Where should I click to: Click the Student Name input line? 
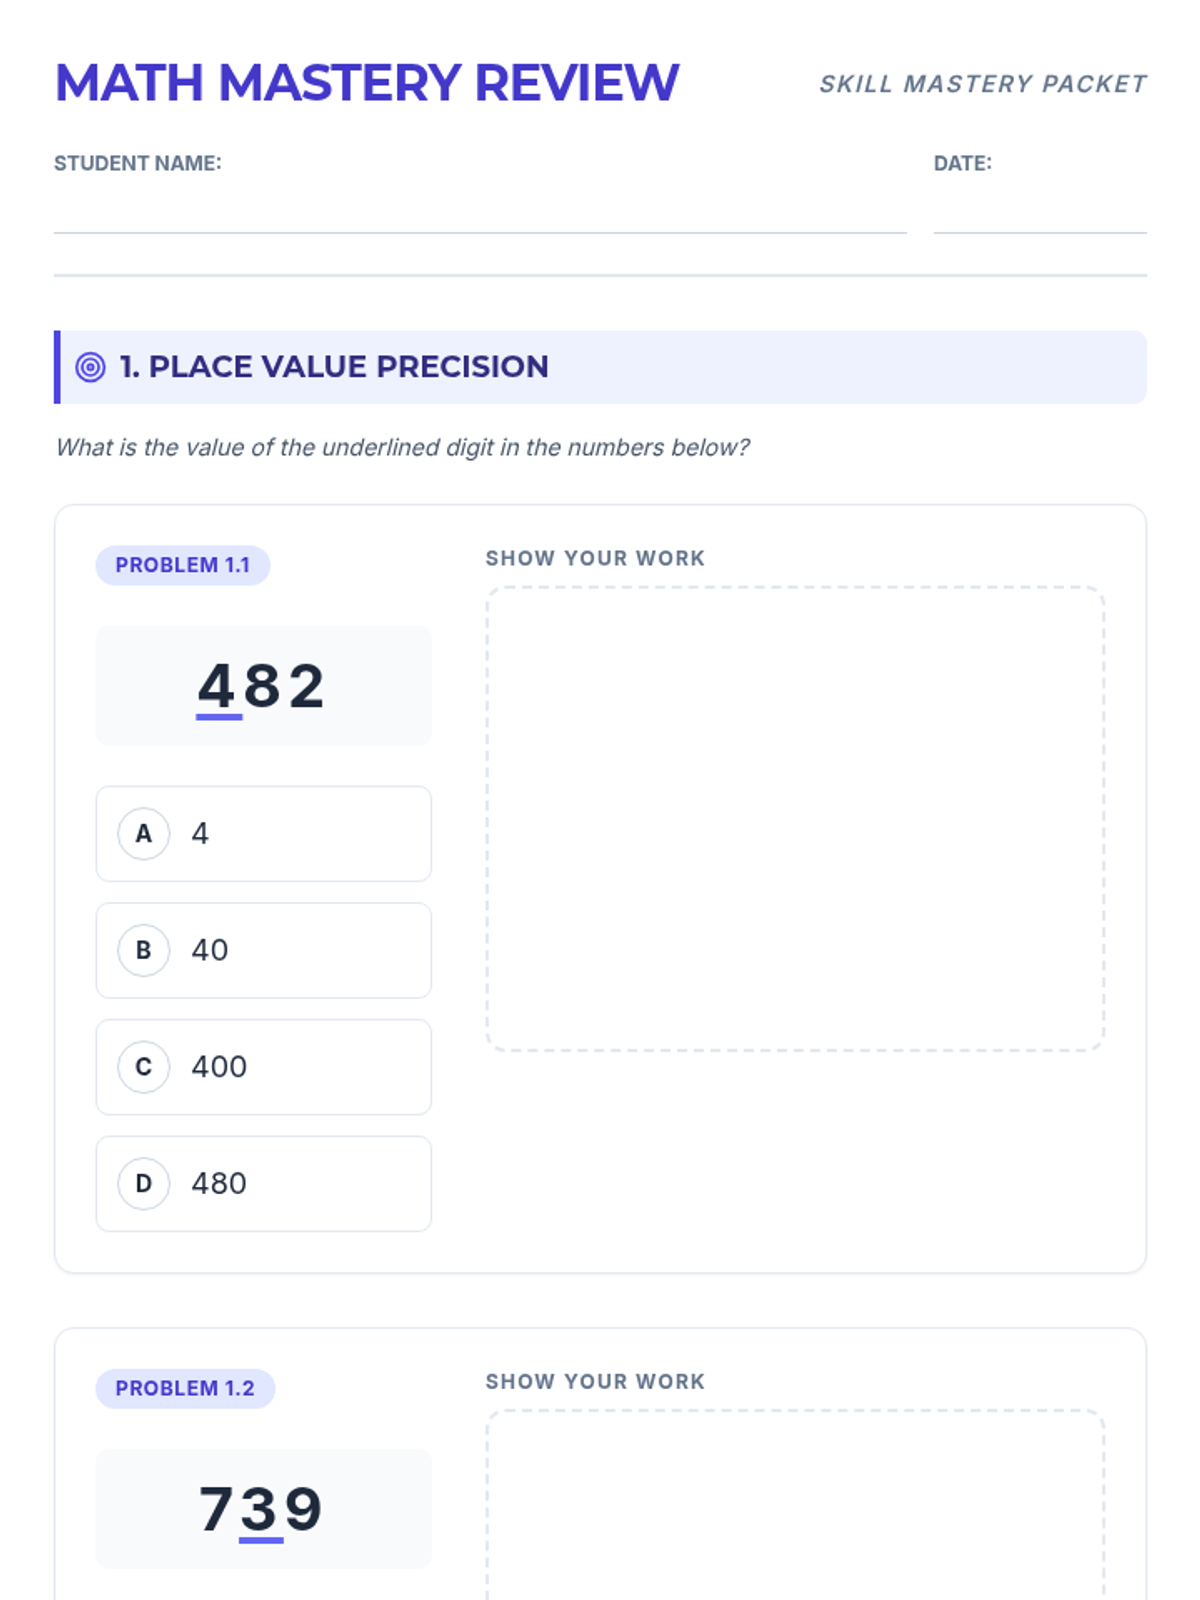(x=480, y=214)
